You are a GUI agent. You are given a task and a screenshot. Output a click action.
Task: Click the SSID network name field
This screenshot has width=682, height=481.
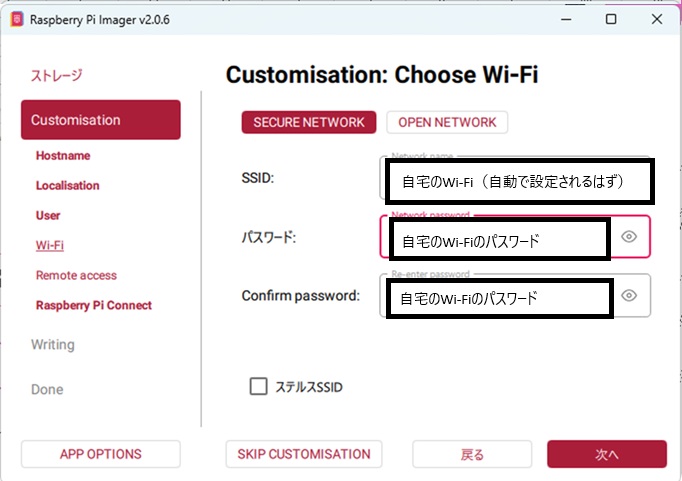coord(516,180)
